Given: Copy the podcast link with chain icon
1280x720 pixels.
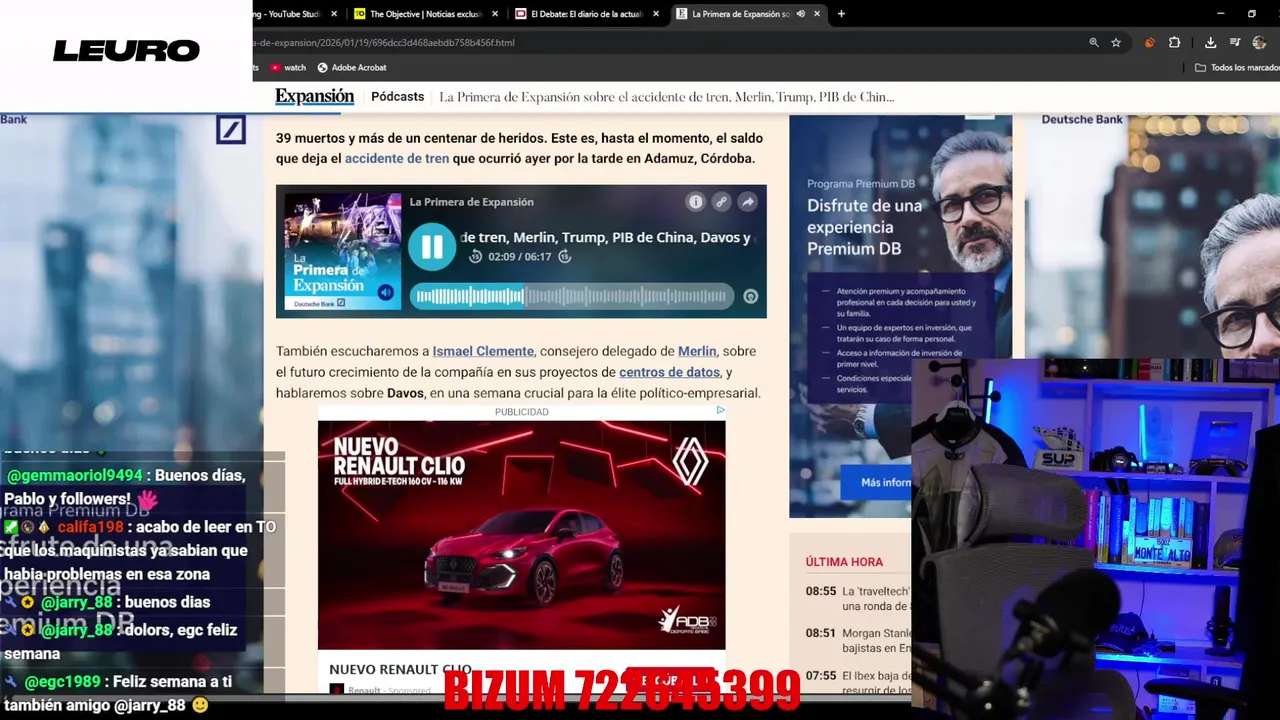Looking at the screenshot, I should point(721,202).
